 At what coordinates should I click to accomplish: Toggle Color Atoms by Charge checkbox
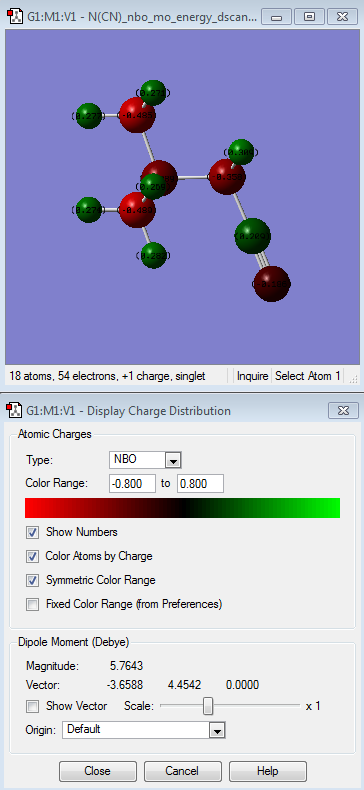pos(33,556)
